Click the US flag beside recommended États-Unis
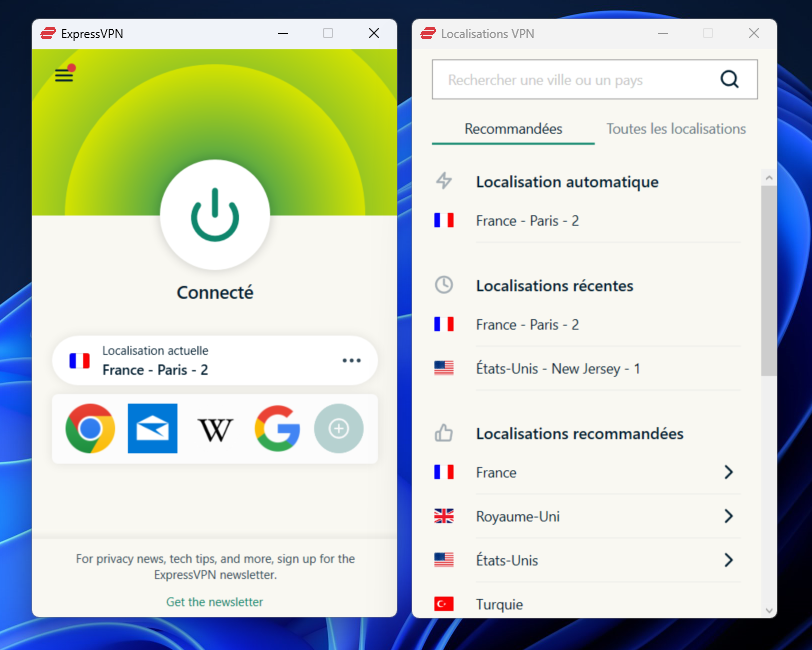The image size is (812, 650). (444, 560)
